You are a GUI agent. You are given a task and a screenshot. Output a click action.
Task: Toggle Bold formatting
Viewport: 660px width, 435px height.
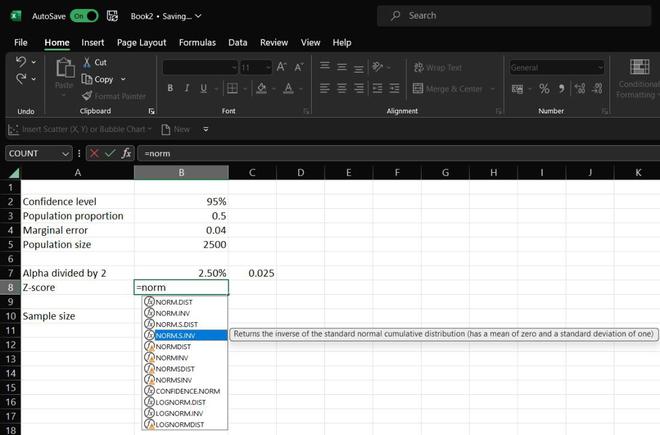pyautogui.click(x=171, y=88)
